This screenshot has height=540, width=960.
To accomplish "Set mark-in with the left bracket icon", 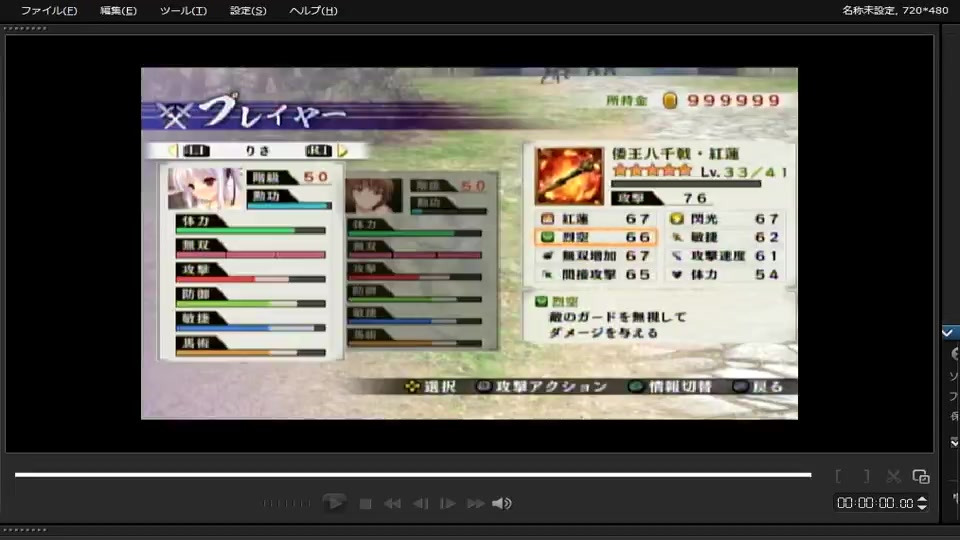I will click(x=838, y=476).
